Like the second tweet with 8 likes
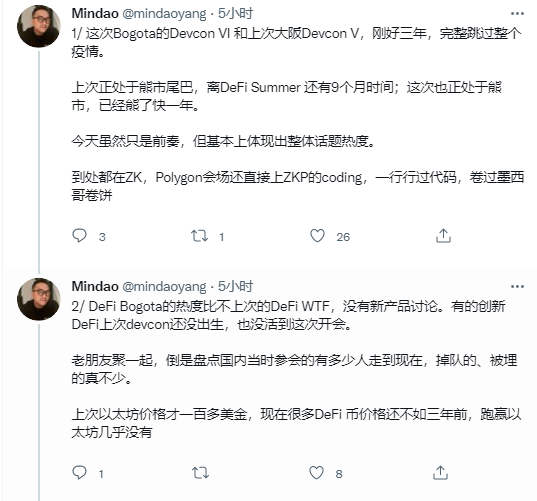537x501 pixels. coord(316,473)
